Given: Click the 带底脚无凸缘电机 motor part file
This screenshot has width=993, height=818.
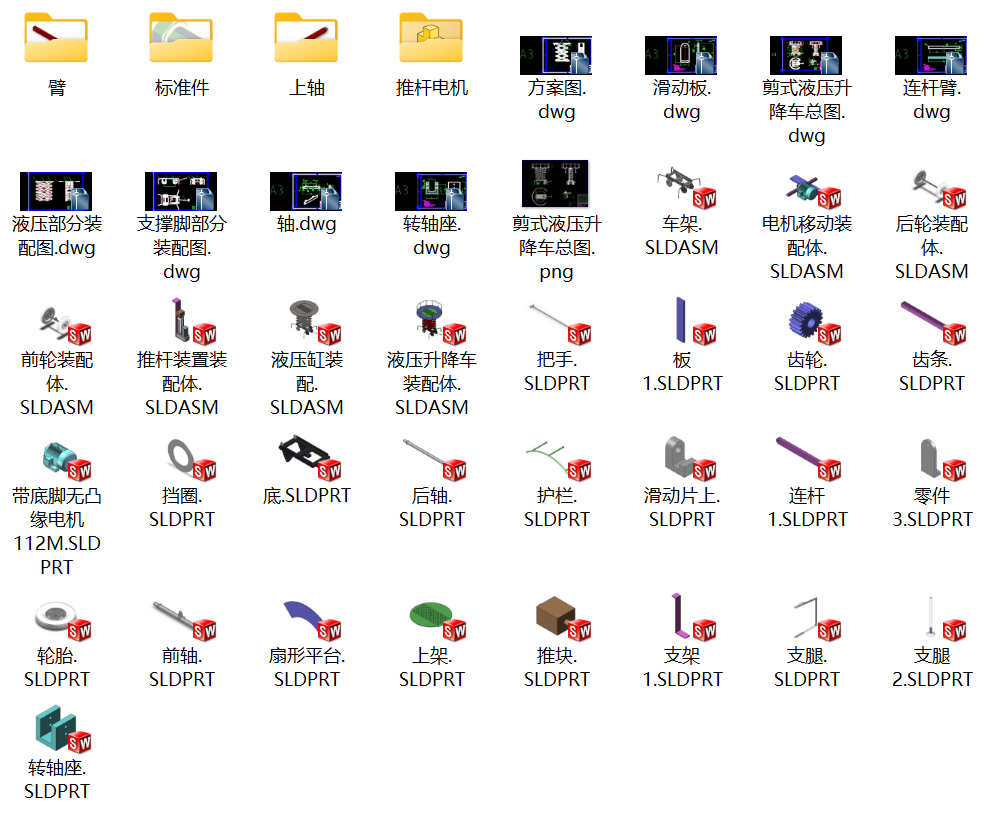Looking at the screenshot, I should click(x=56, y=458).
